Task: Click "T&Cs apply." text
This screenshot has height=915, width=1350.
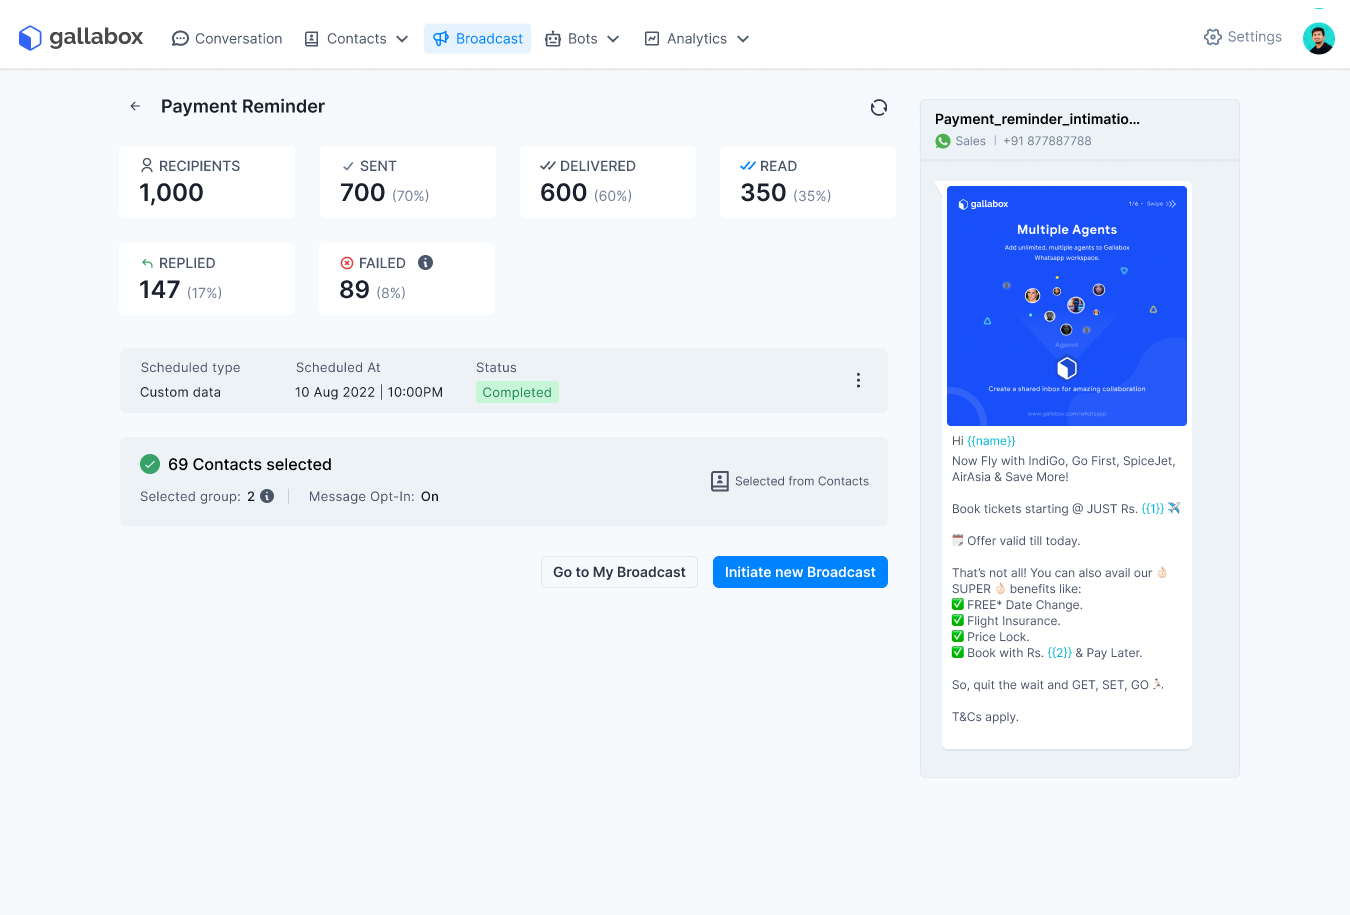Action: (985, 717)
